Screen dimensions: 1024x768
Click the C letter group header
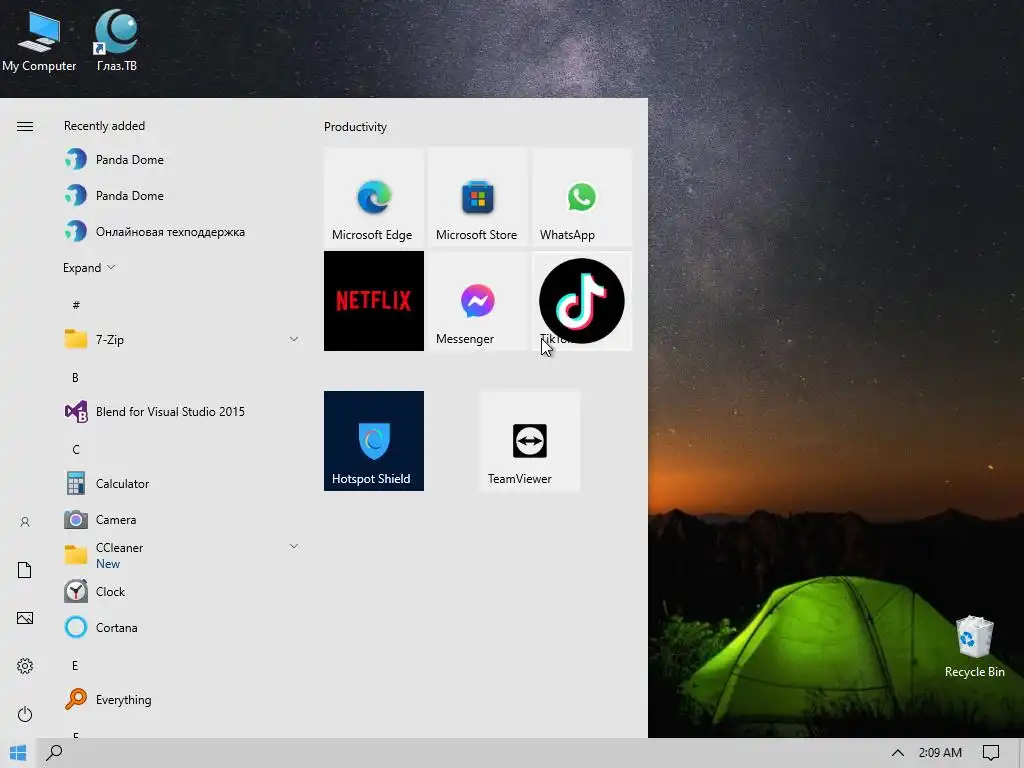(x=76, y=449)
